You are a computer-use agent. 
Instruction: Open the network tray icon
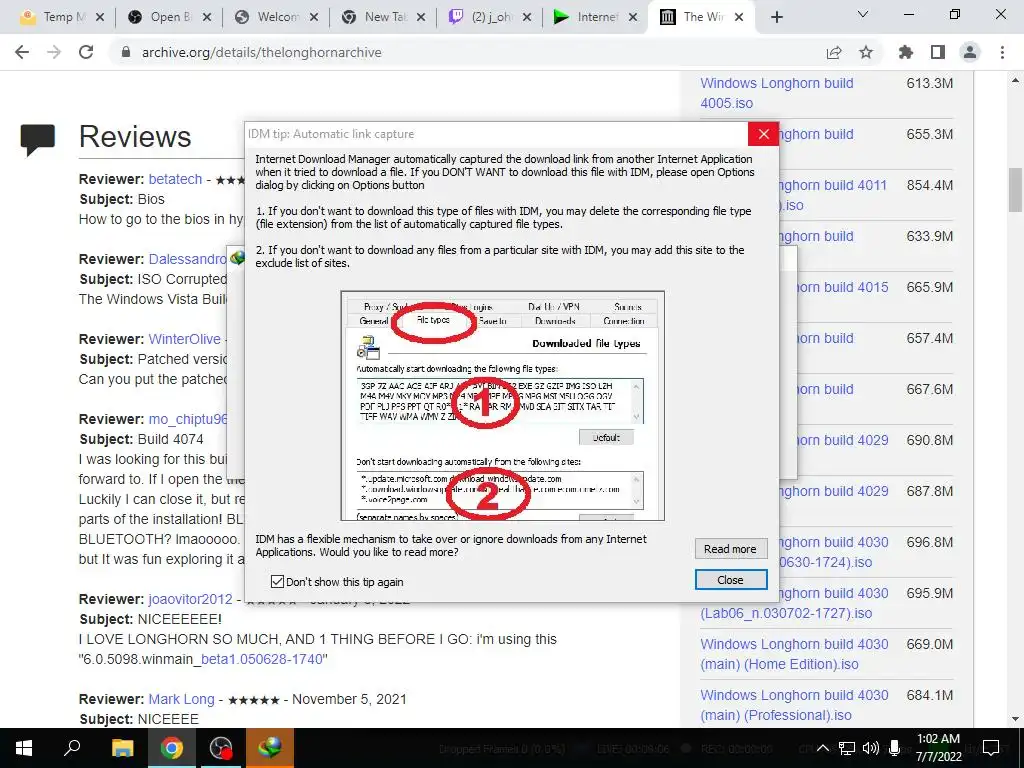tap(846, 748)
